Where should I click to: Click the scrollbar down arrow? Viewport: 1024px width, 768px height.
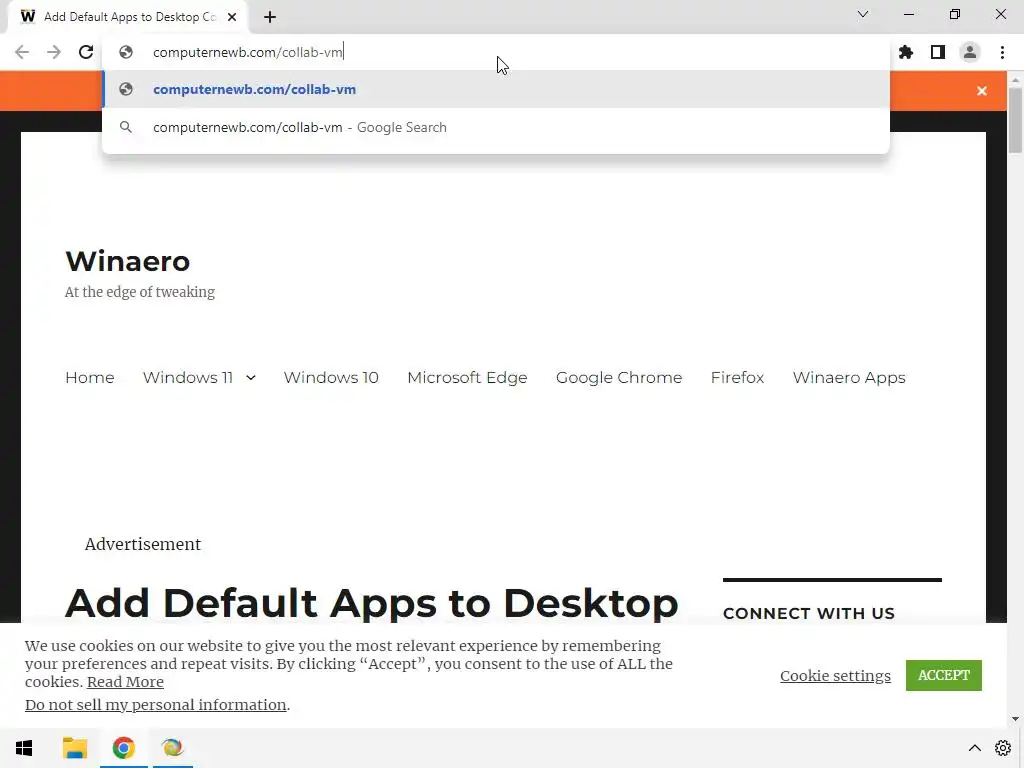coord(1015,719)
